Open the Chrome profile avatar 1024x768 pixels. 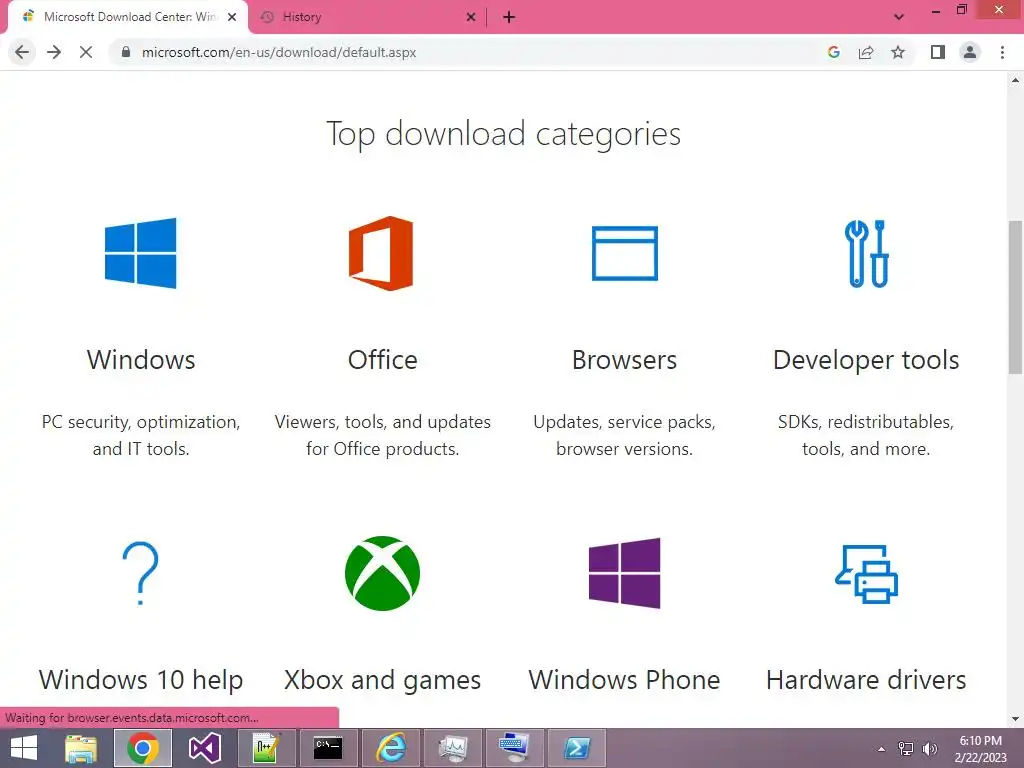coord(970,52)
